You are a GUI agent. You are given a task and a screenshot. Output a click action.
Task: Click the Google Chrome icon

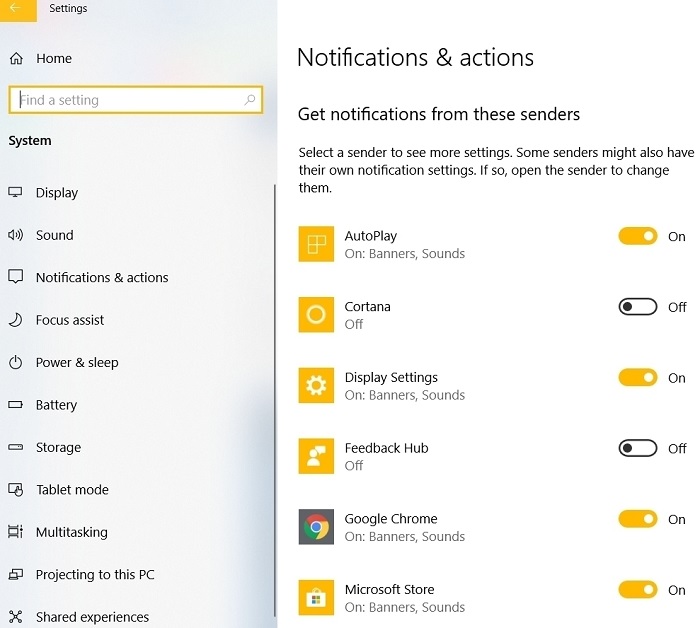coord(316,527)
